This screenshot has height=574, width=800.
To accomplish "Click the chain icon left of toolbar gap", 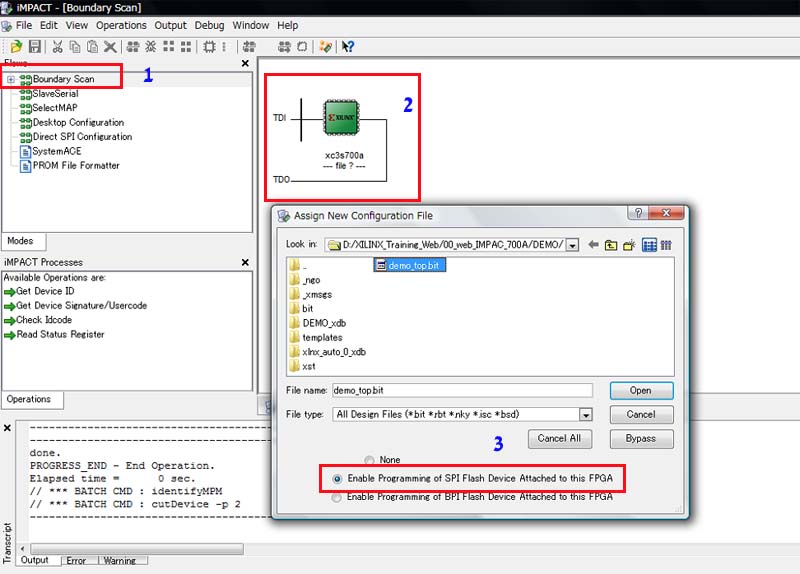I will click(249, 47).
